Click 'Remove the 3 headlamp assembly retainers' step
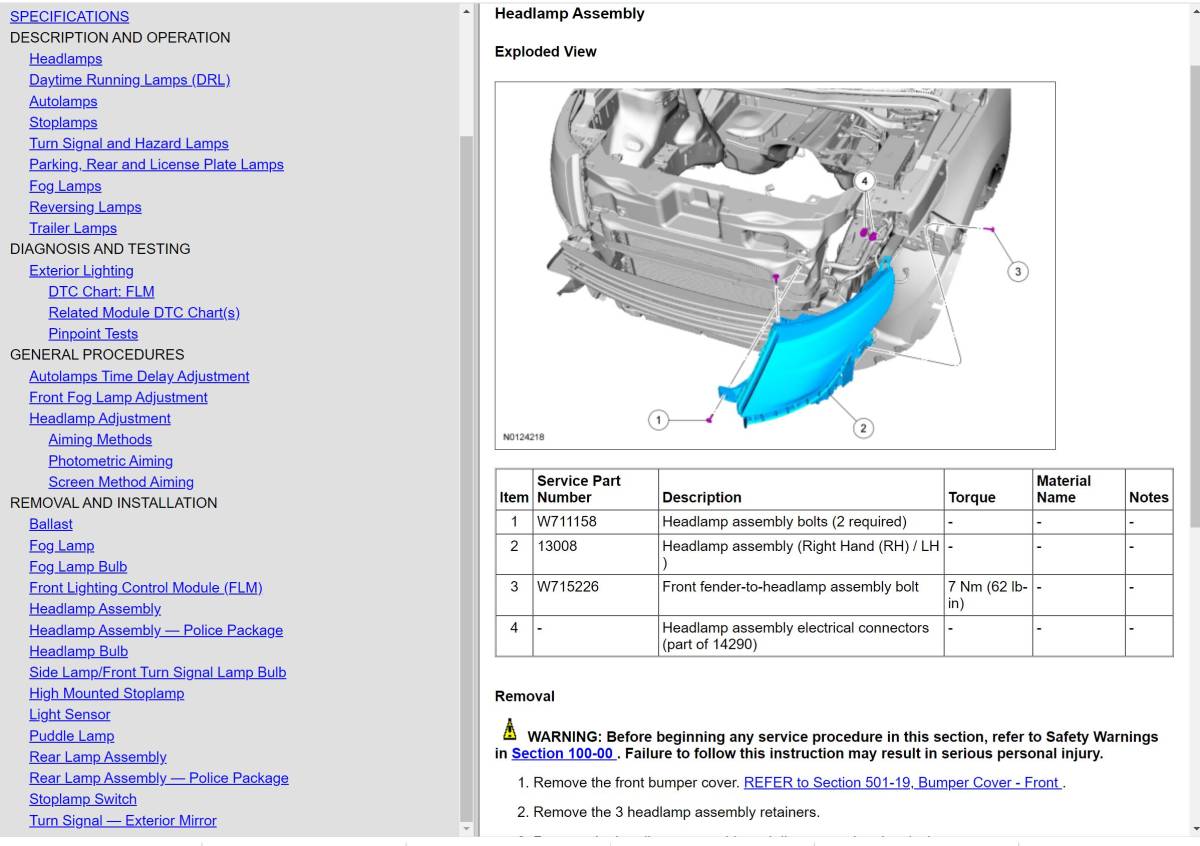This screenshot has height=846, width=1200. (676, 812)
